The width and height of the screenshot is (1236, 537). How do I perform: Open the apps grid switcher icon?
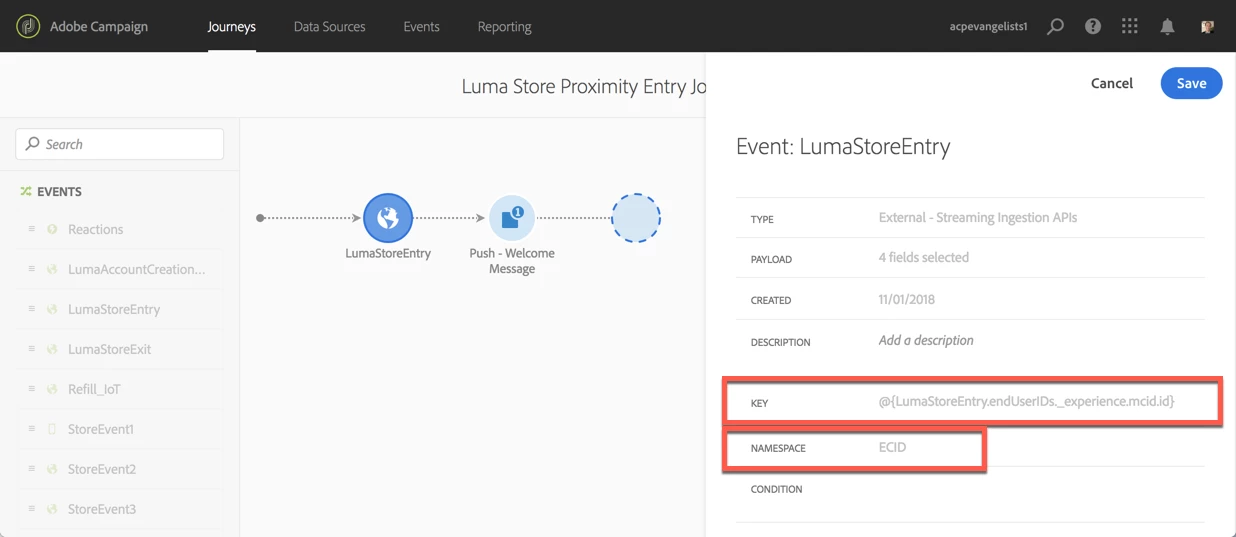point(1130,27)
